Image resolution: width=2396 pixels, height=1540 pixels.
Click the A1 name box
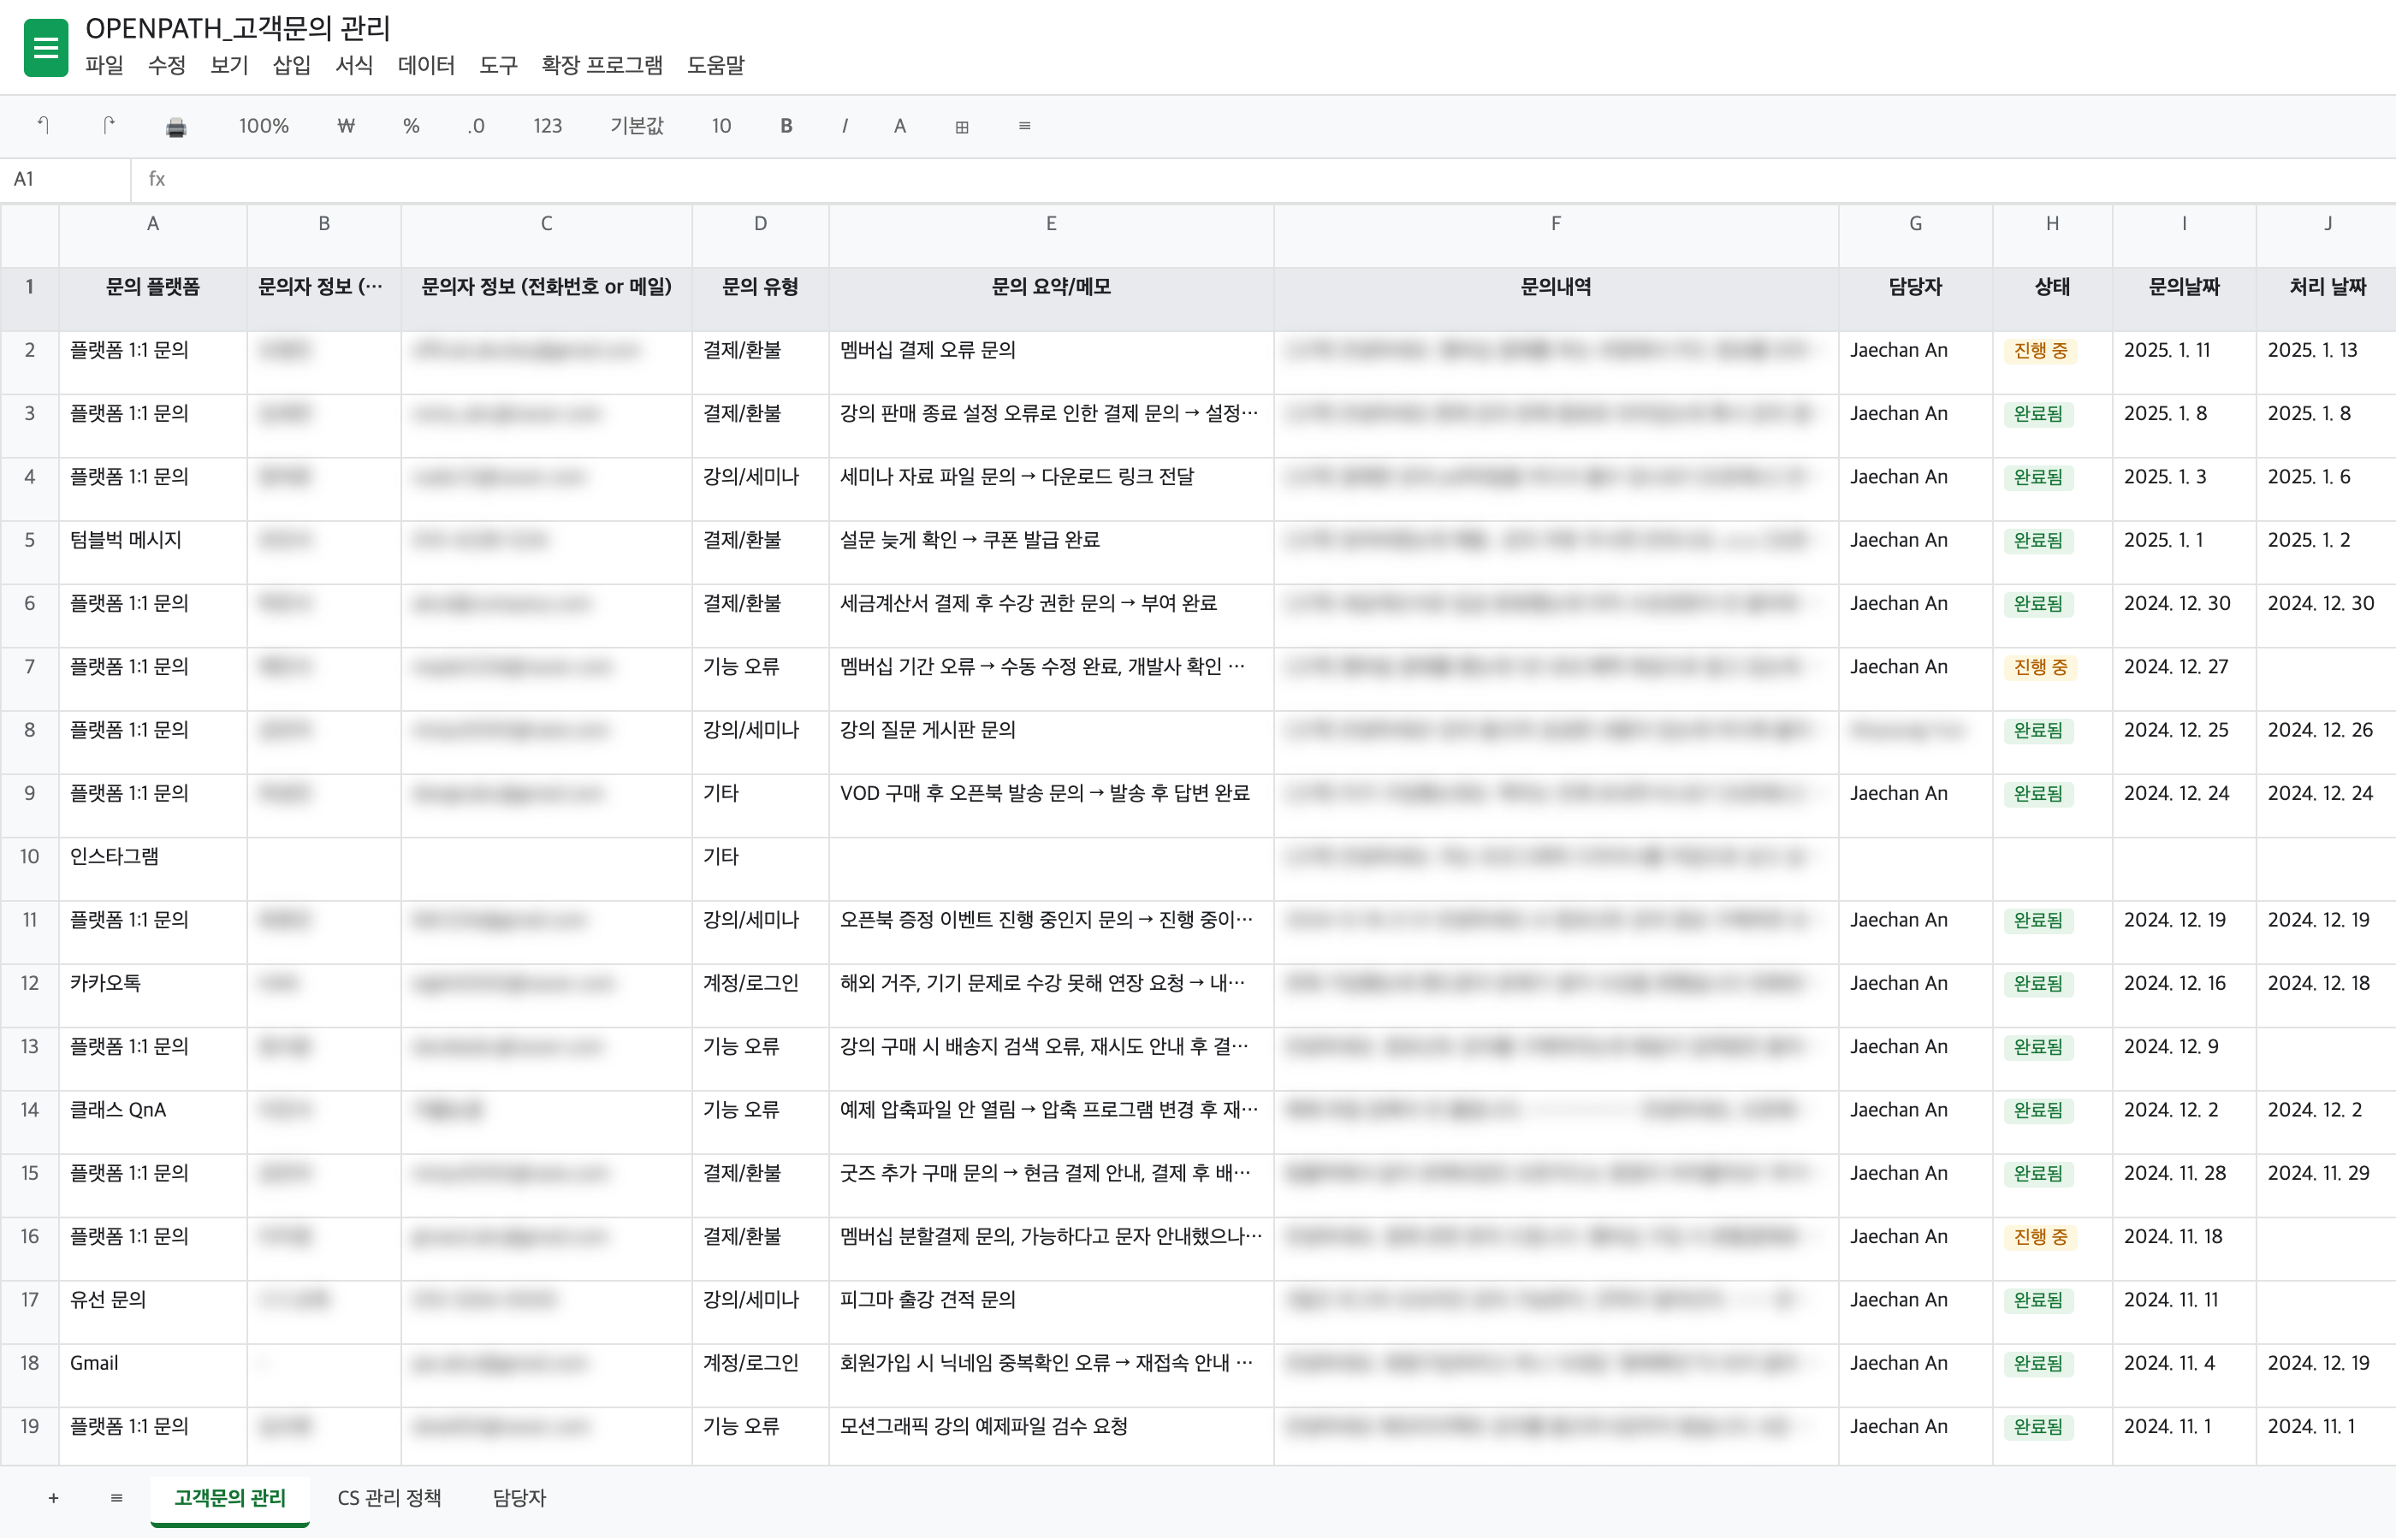[x=66, y=179]
